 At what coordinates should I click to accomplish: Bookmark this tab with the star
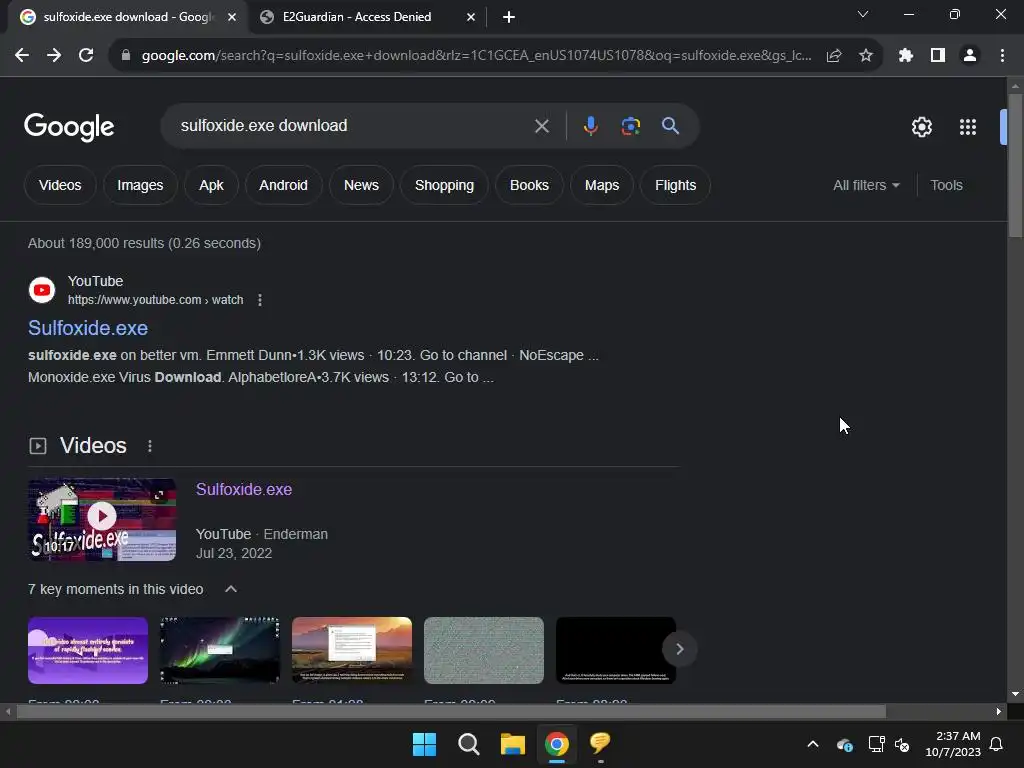click(x=866, y=56)
